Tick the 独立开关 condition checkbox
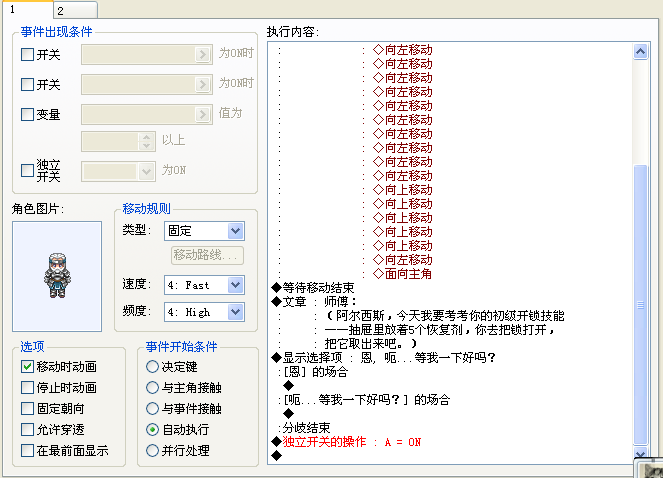The image size is (663, 478). point(27,170)
